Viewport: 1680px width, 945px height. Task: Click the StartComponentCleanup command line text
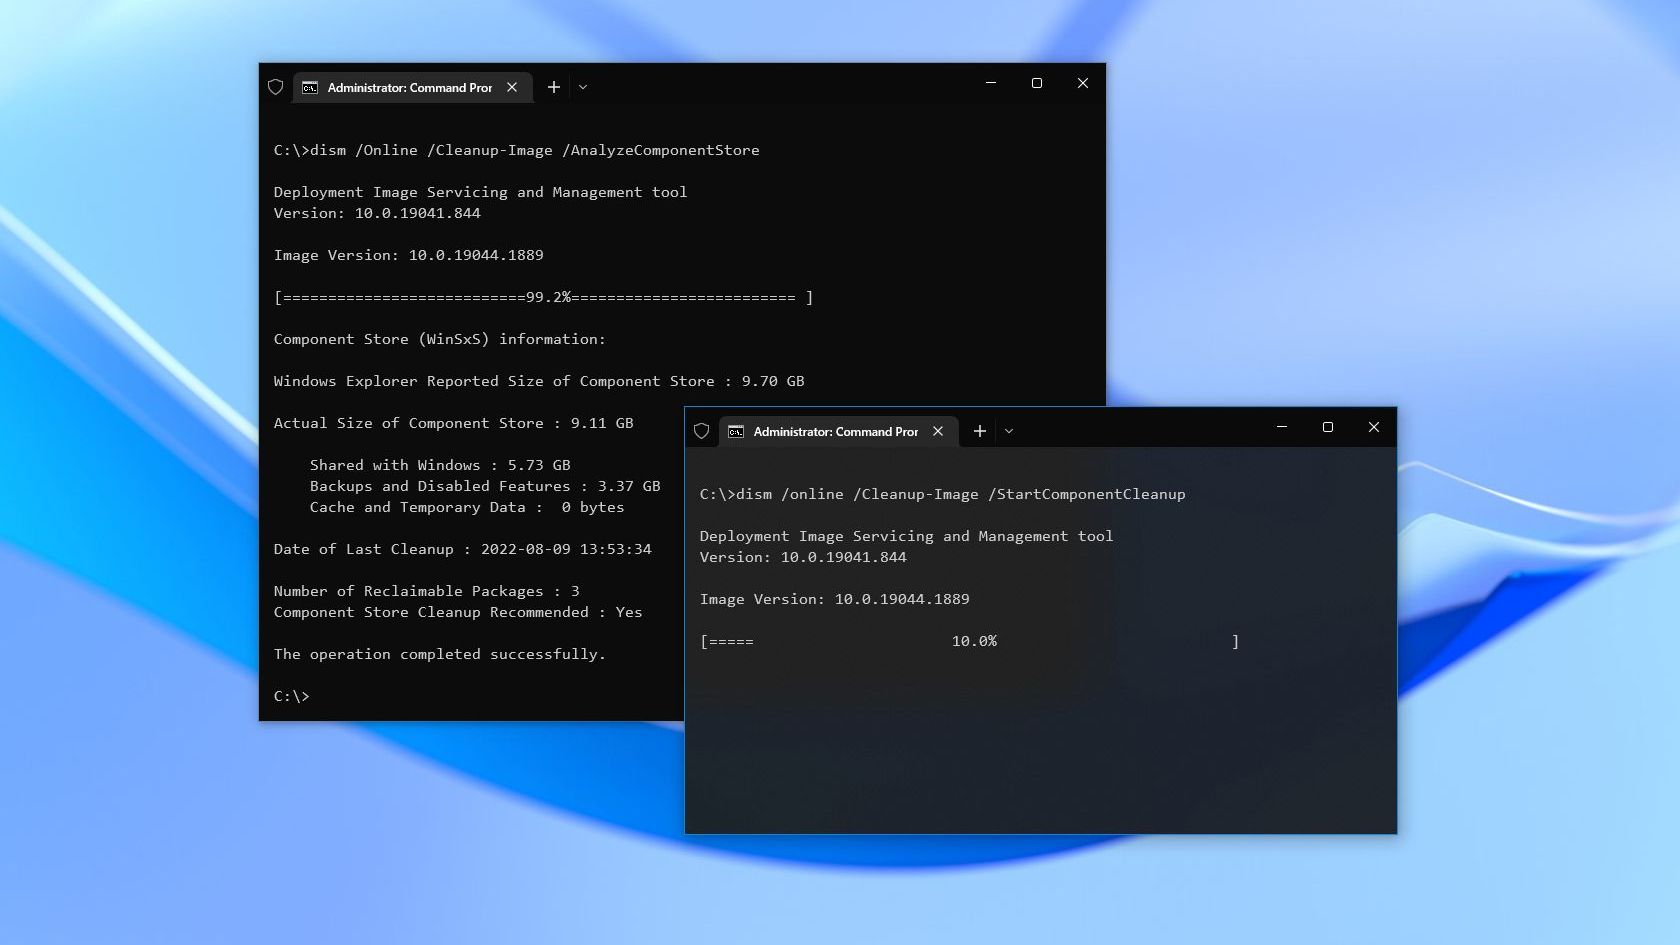pyautogui.click(x=943, y=494)
